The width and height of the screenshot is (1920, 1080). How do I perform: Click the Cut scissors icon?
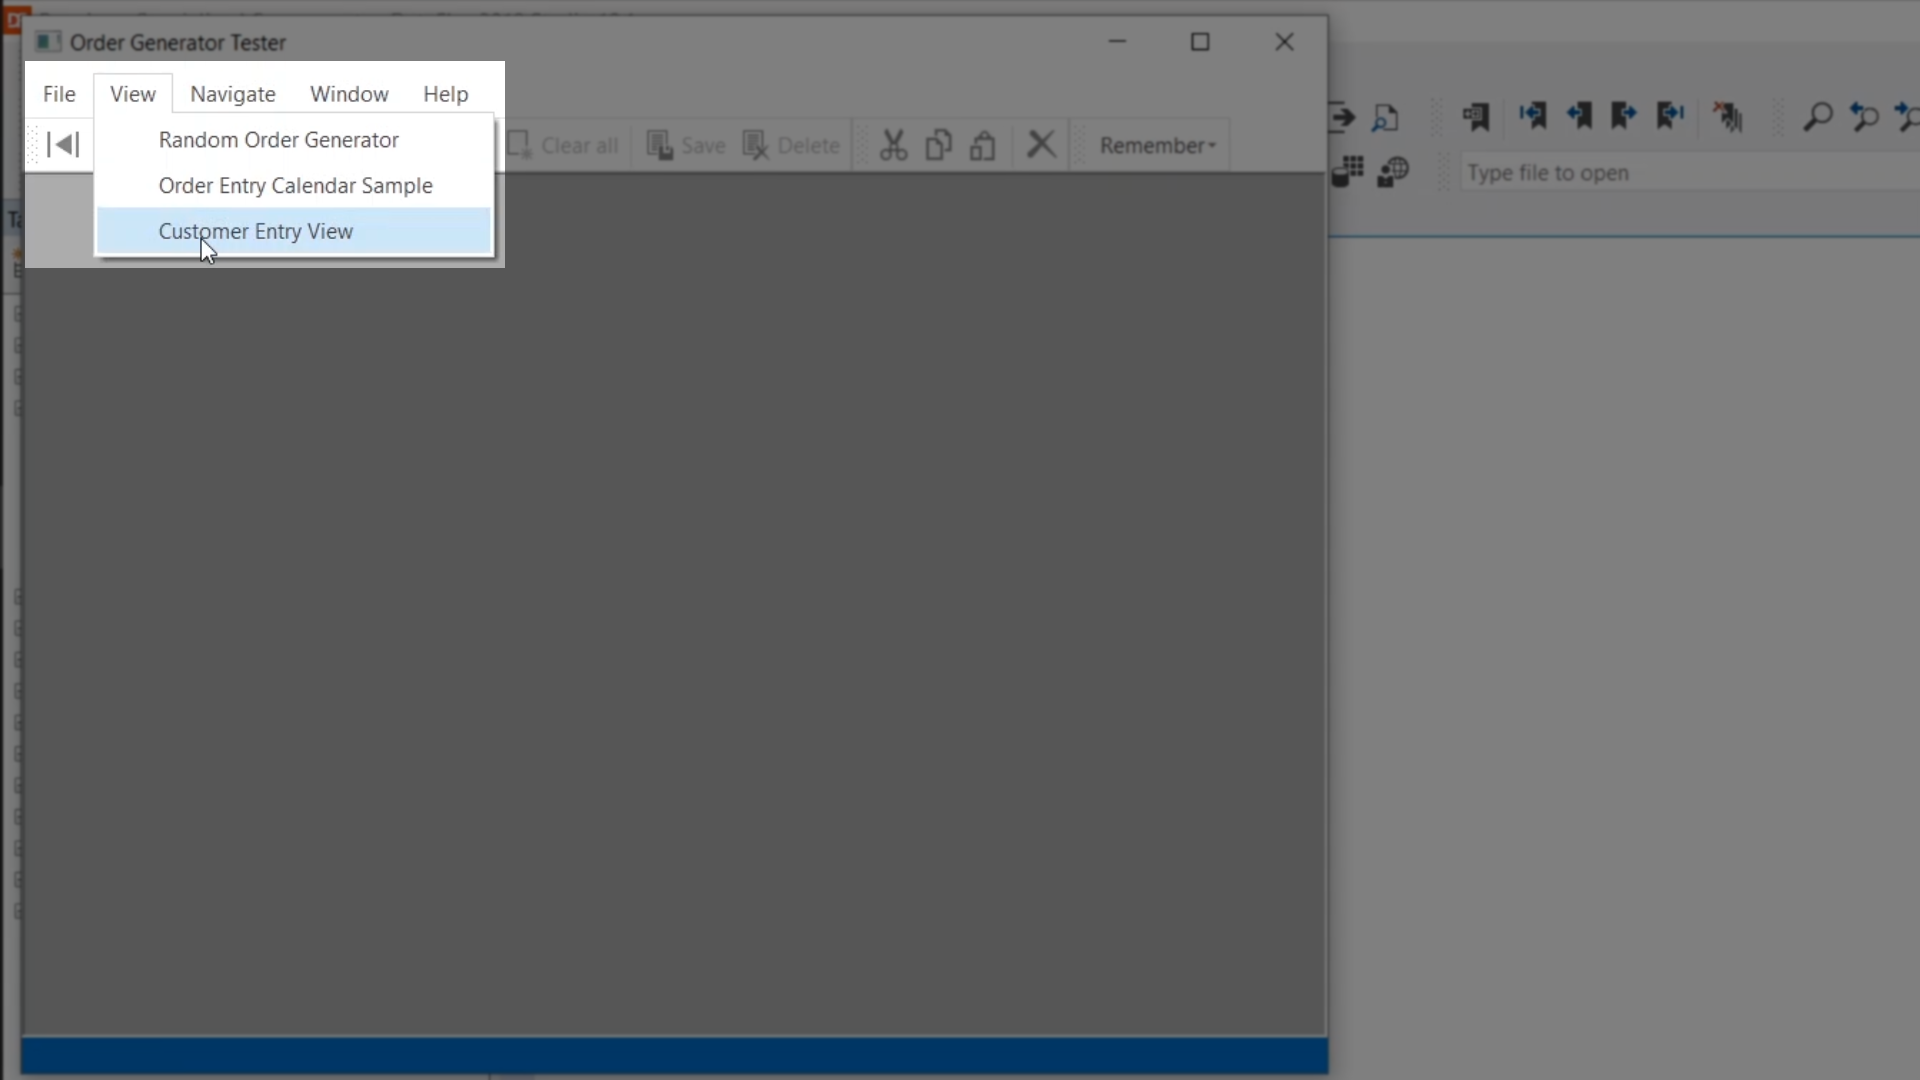coord(893,145)
